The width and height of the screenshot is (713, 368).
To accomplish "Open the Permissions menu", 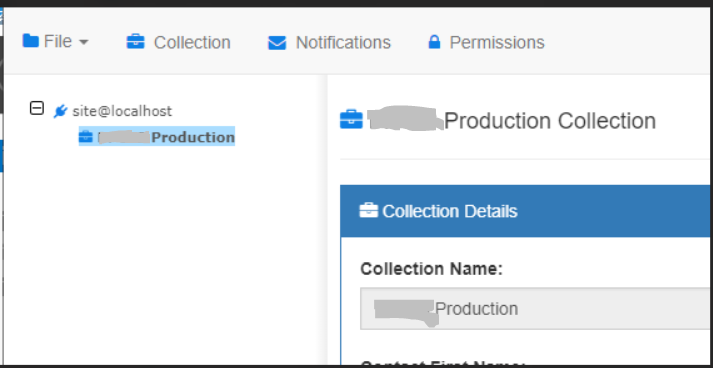I will click(486, 42).
